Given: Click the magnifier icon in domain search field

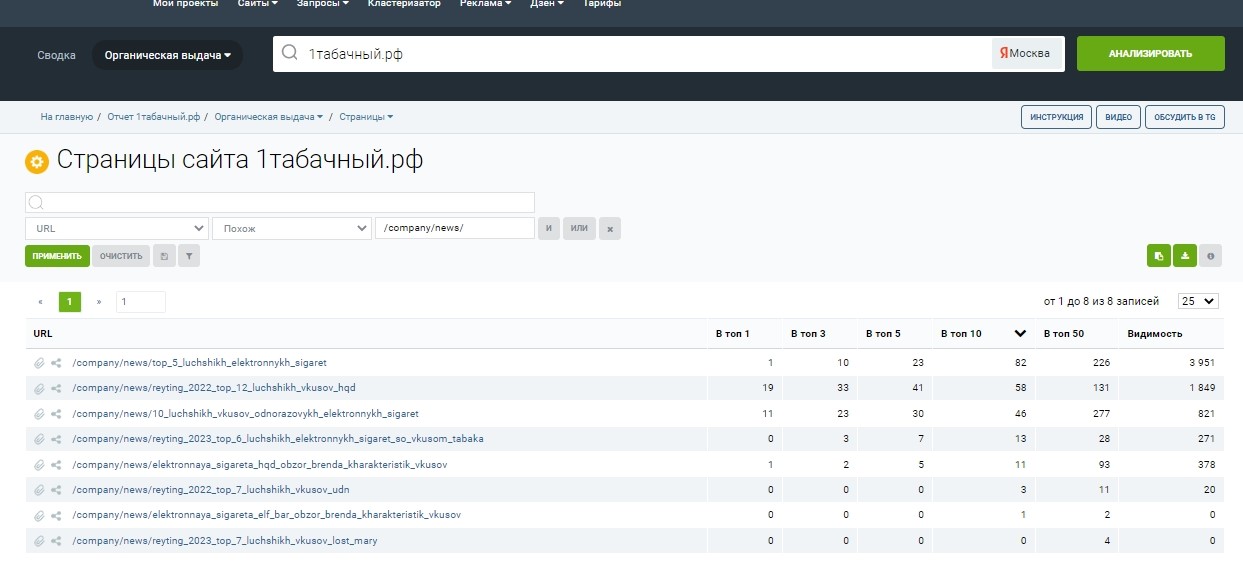Looking at the screenshot, I should tap(290, 53).
